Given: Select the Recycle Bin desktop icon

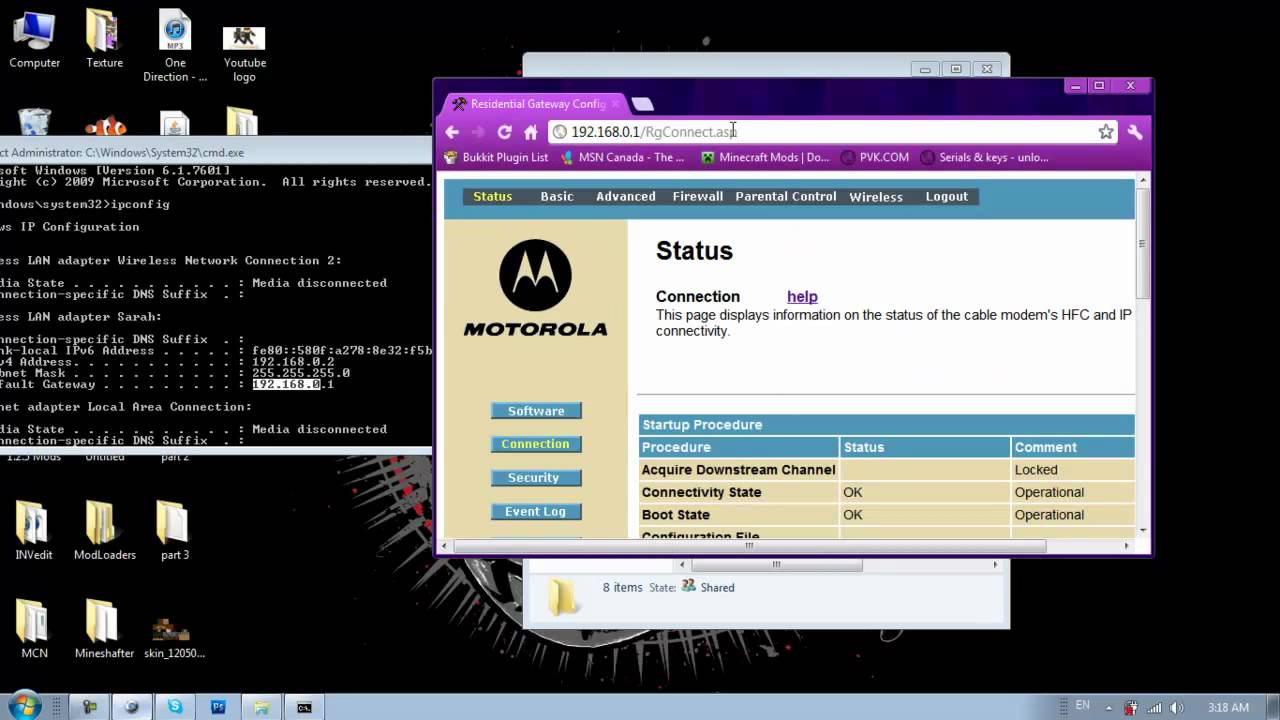Looking at the screenshot, I should (34, 122).
